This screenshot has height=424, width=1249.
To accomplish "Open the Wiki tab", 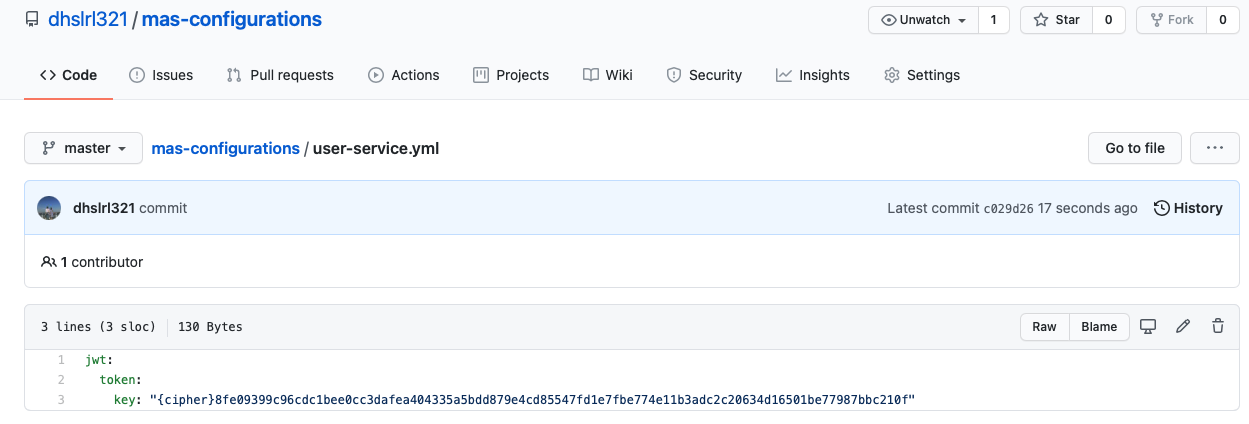I will pos(608,75).
